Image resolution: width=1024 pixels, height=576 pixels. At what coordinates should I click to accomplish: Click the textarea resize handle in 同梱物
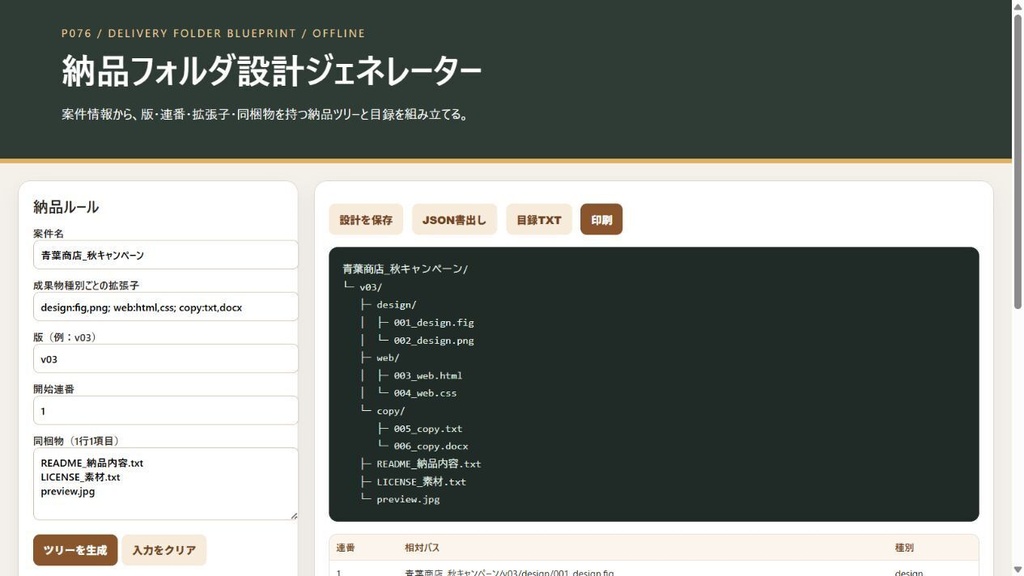(x=294, y=516)
